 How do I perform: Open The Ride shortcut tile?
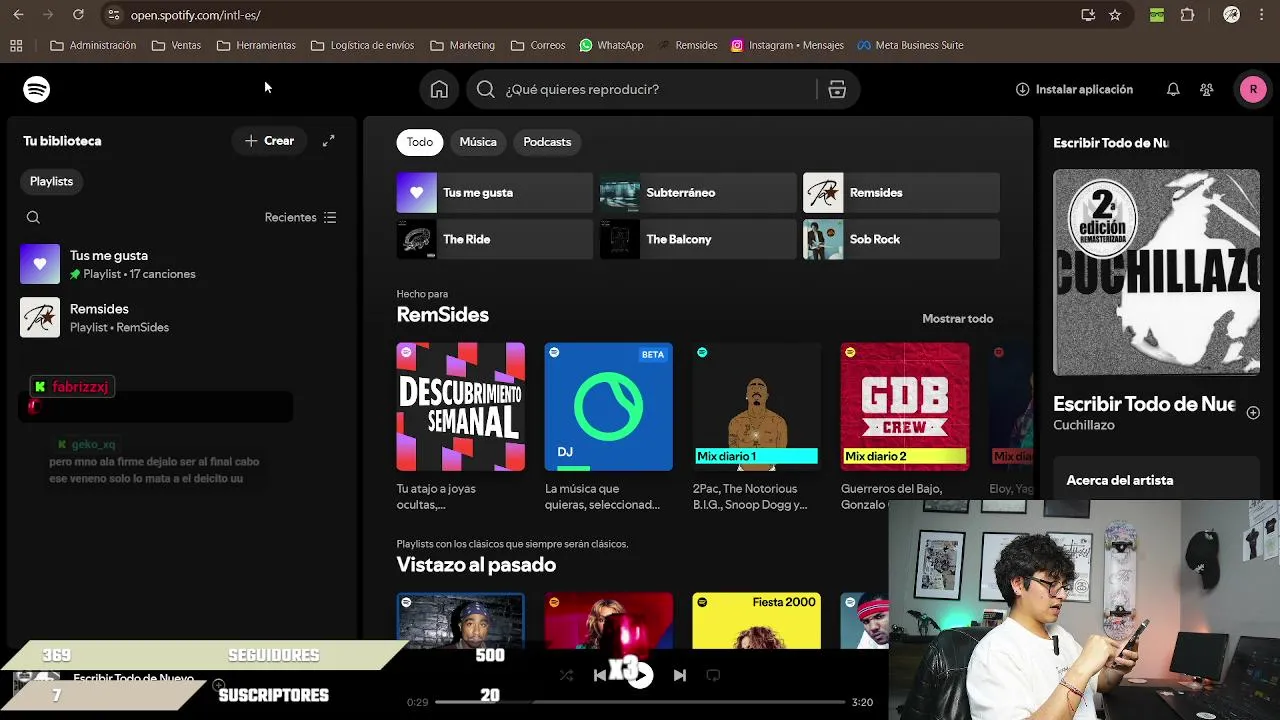coord(495,240)
